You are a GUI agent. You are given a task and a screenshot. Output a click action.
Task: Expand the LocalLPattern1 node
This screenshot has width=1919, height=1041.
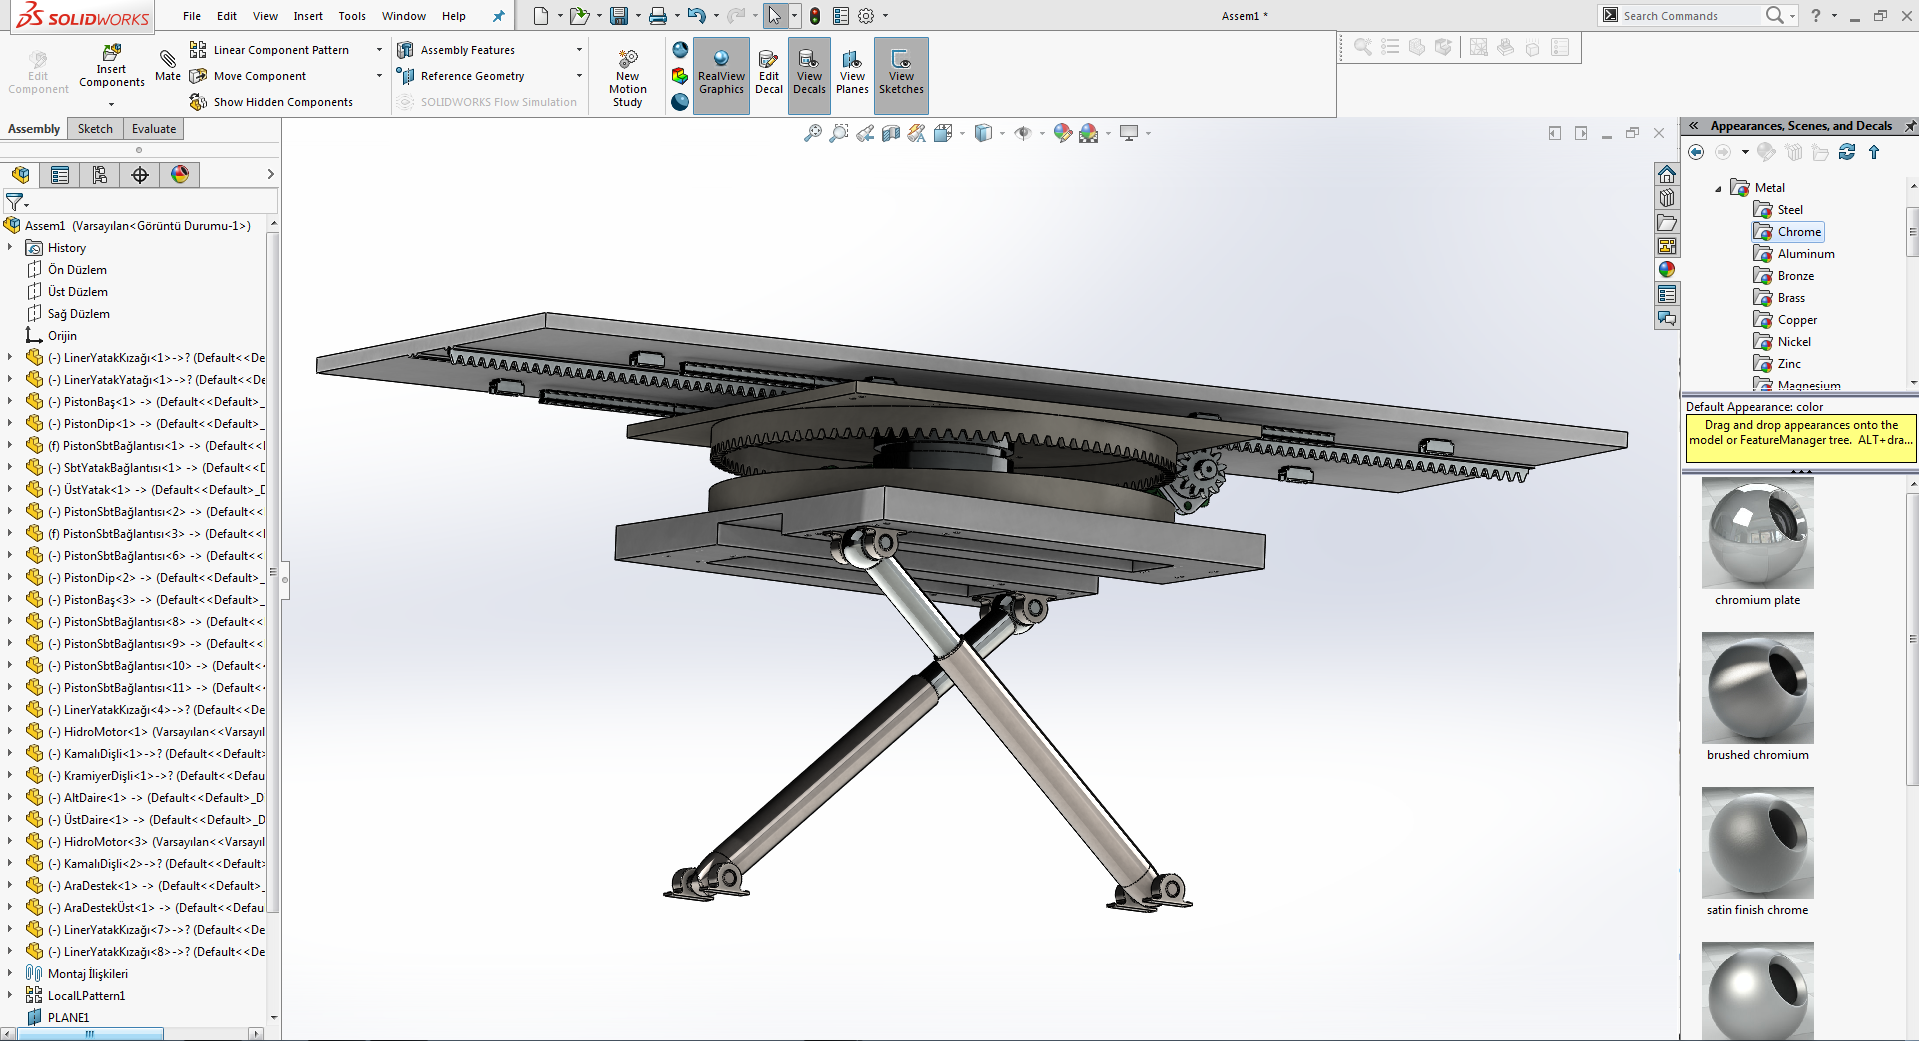(x=10, y=996)
